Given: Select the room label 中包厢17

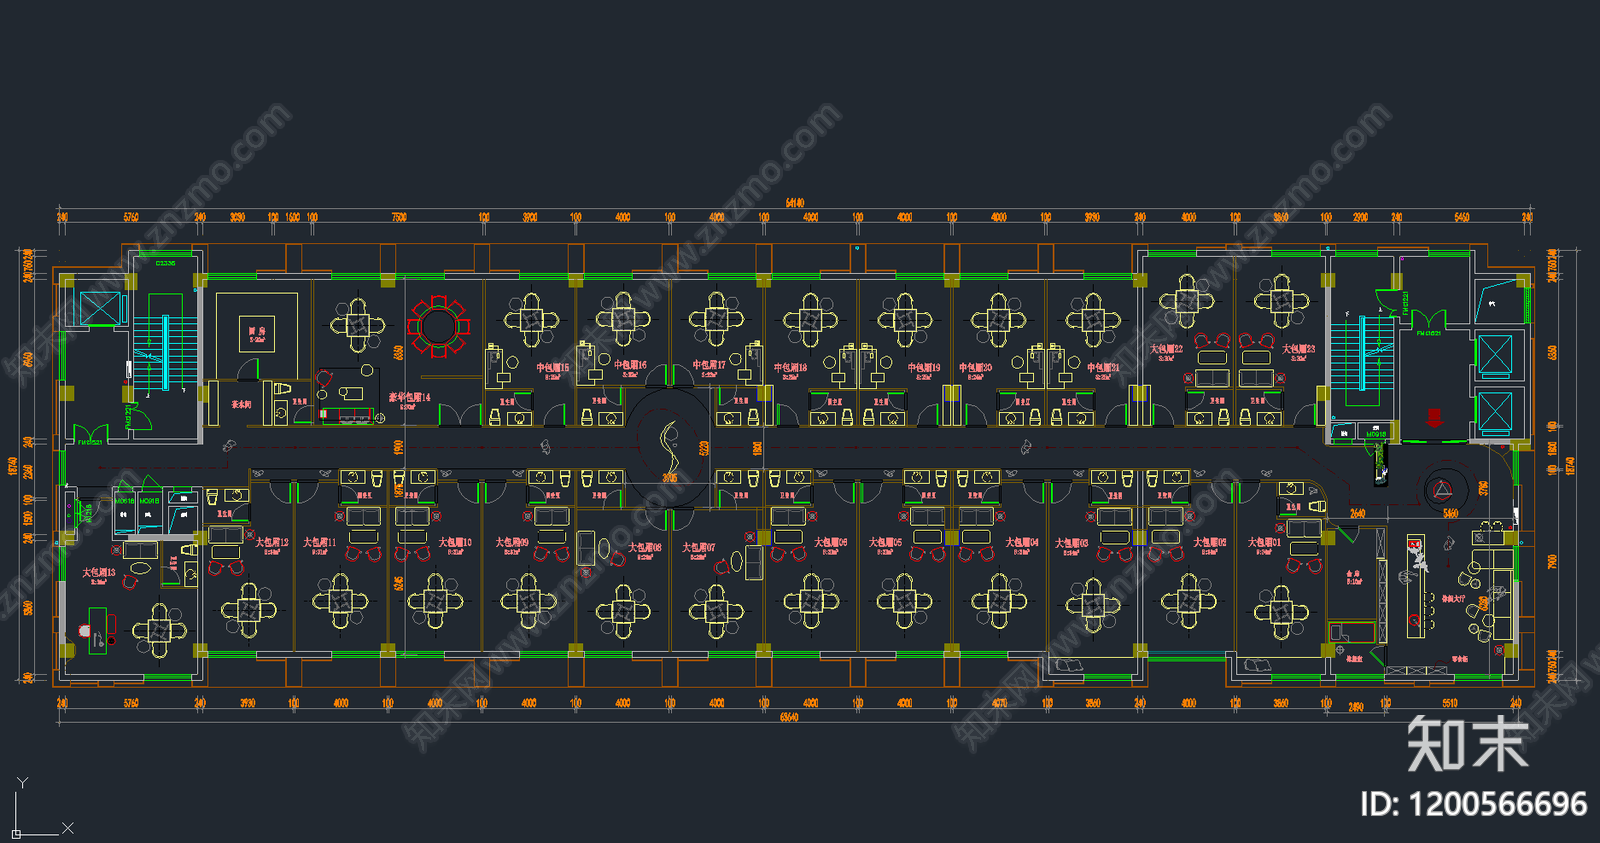Looking at the screenshot, I should (x=709, y=365).
